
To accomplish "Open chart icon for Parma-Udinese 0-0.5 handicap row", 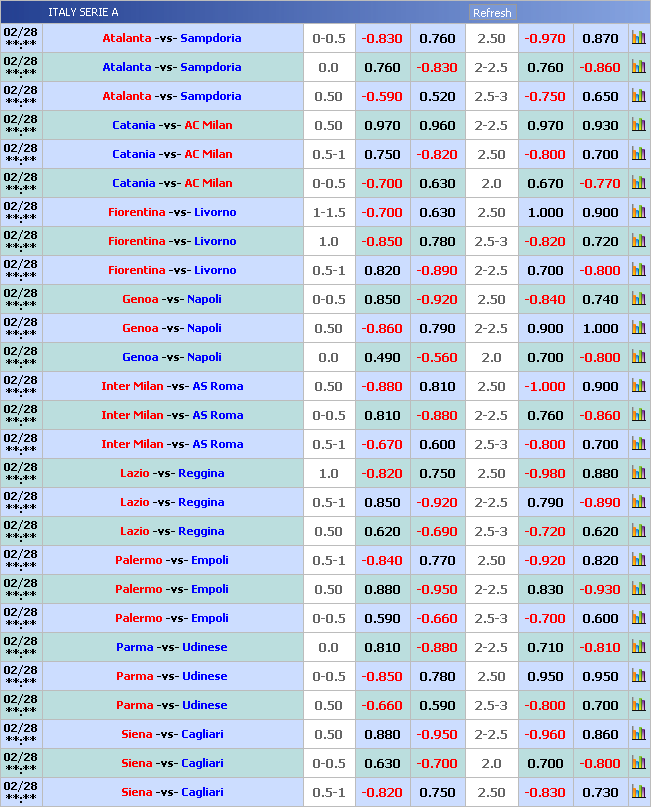I will point(639,676).
